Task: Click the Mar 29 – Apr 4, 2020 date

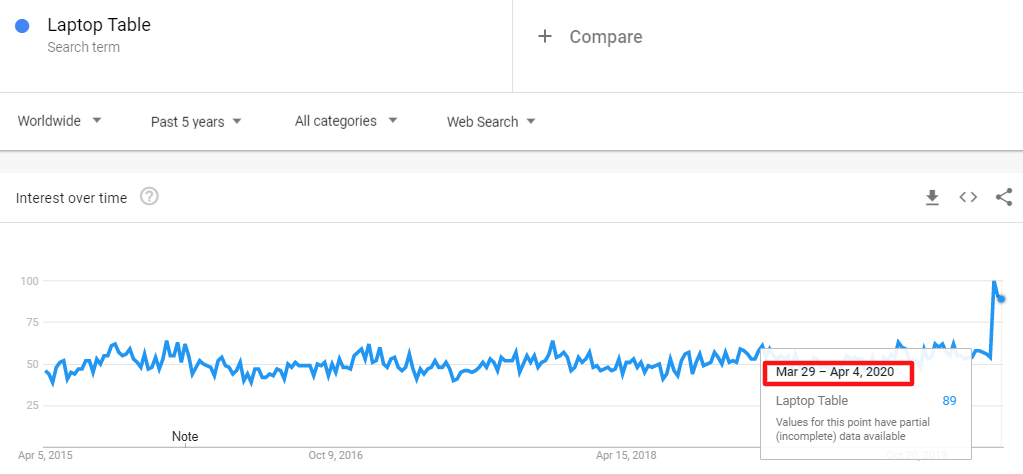Action: point(838,373)
